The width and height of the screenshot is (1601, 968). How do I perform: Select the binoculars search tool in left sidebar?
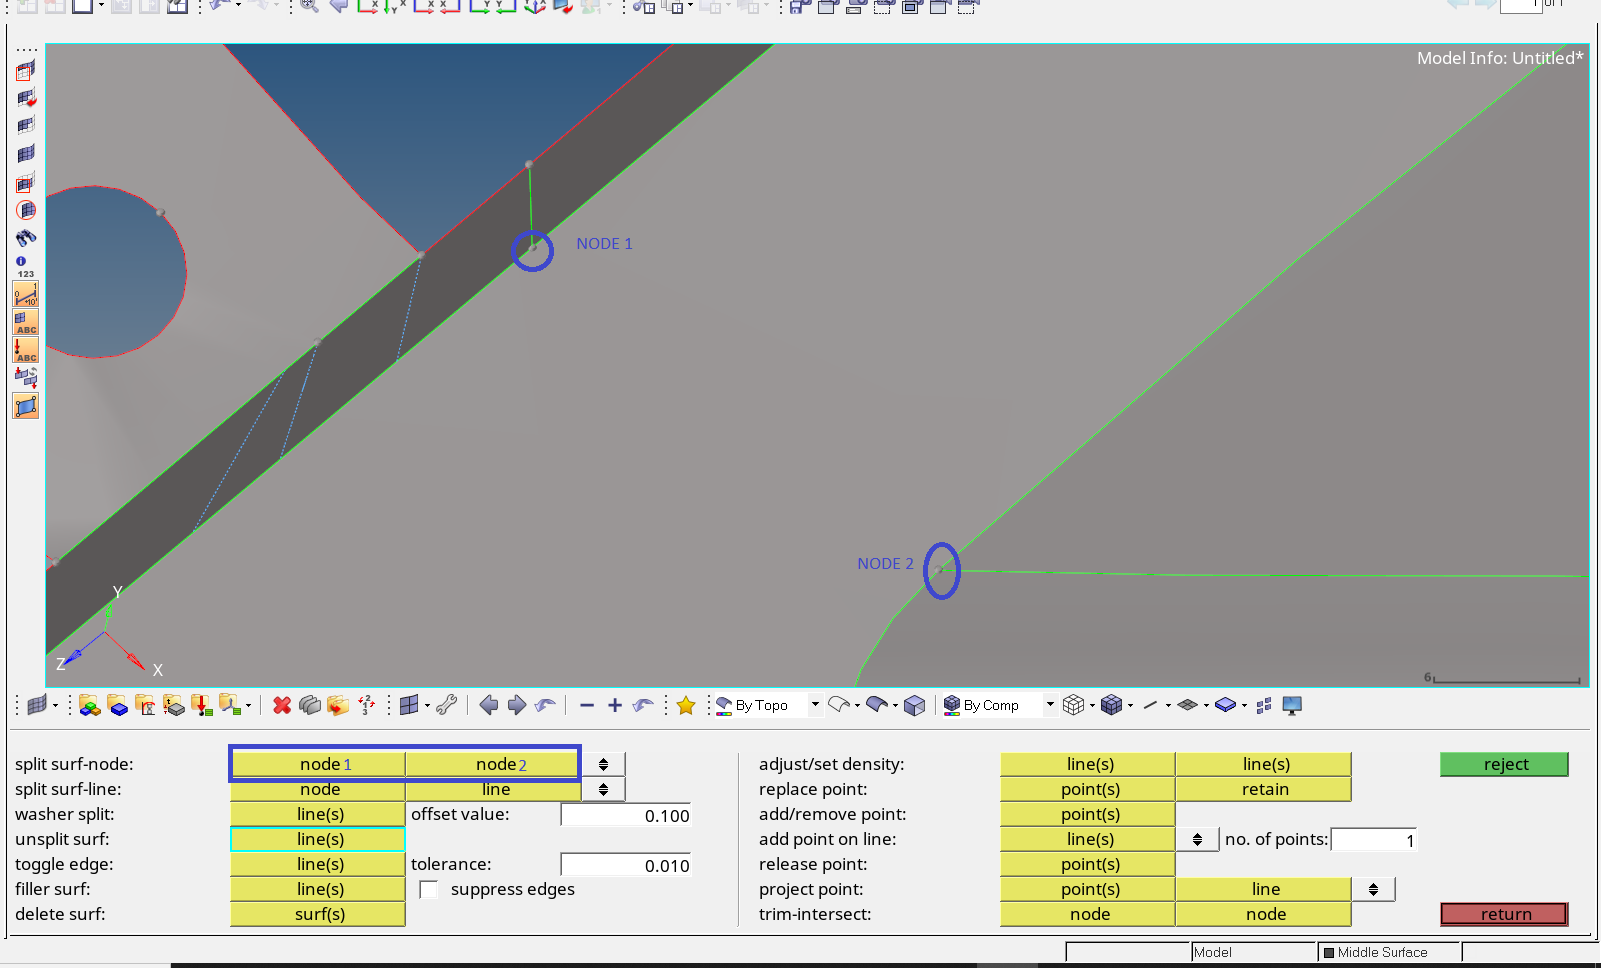[x=25, y=237]
